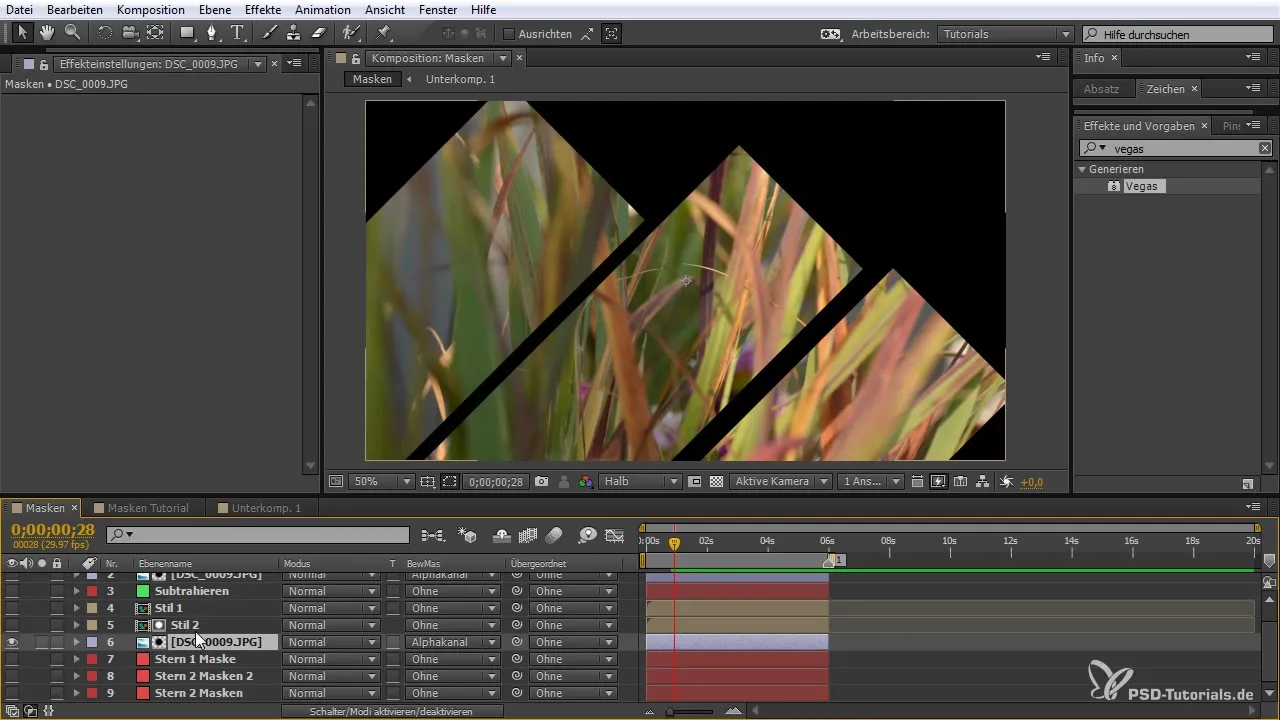Select the Roto Brush tool
Viewport: 1280px width, 720px height.
(351, 33)
